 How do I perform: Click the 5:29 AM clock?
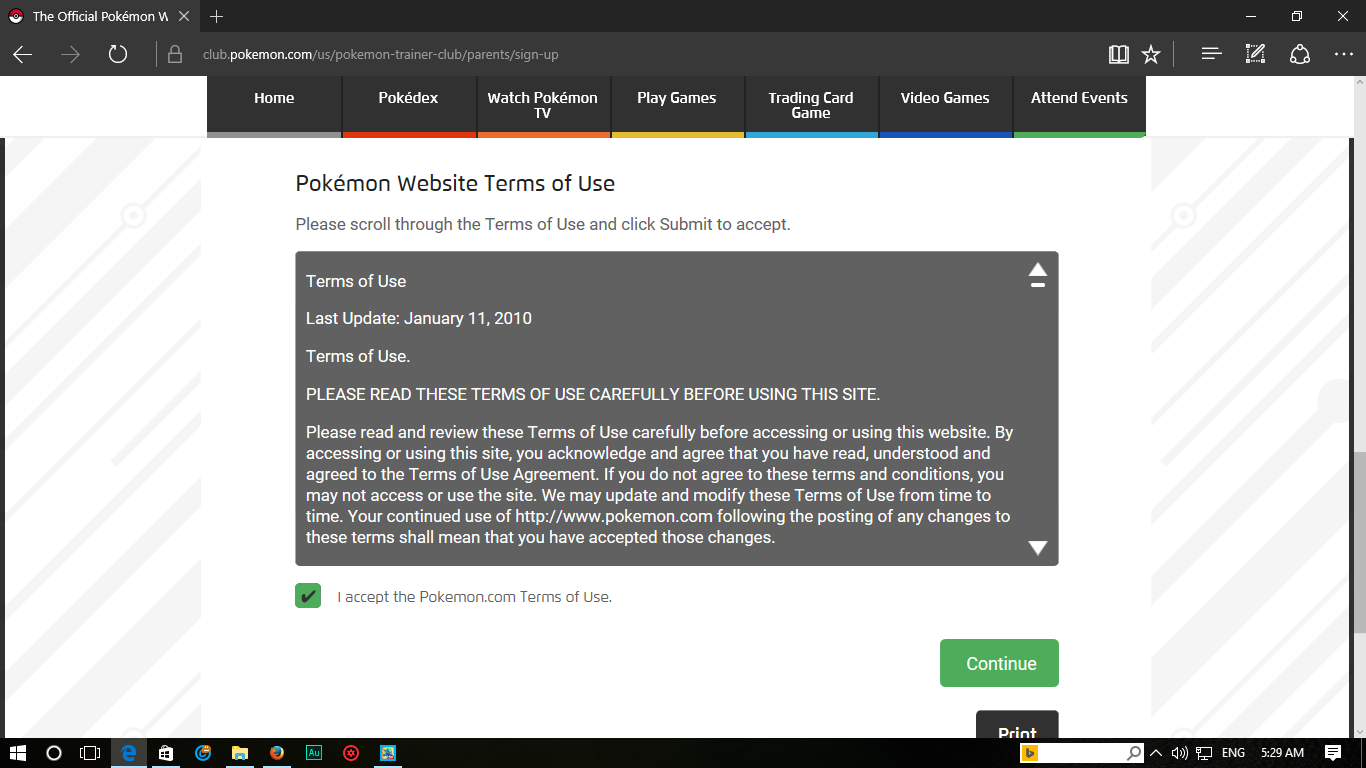point(1283,753)
